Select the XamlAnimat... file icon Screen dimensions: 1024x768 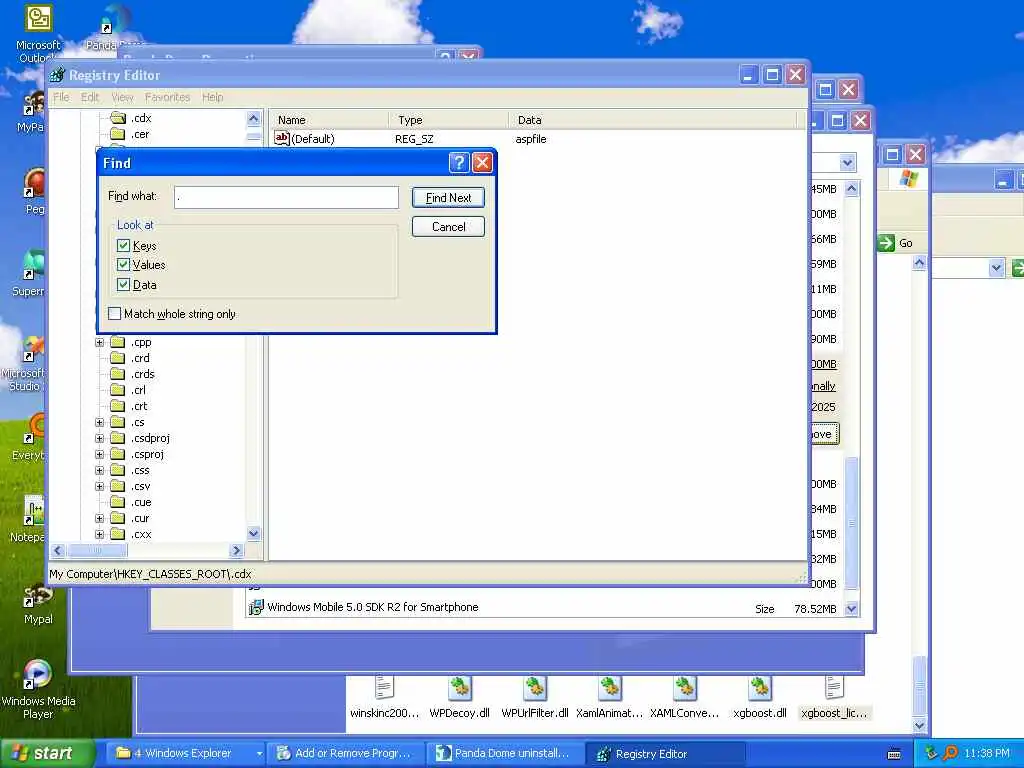[x=609, y=688]
